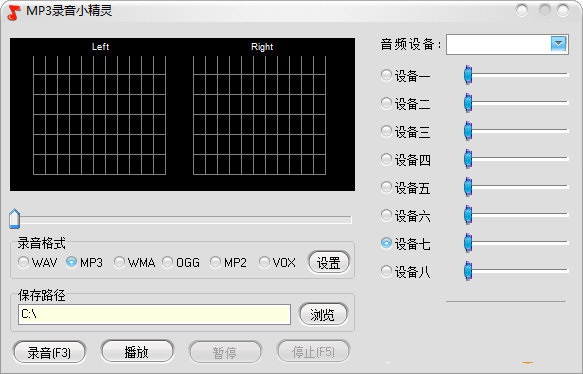The height and width of the screenshot is (374, 583).
Task: Open the 音频设备 dropdown list
Action: click(558, 44)
